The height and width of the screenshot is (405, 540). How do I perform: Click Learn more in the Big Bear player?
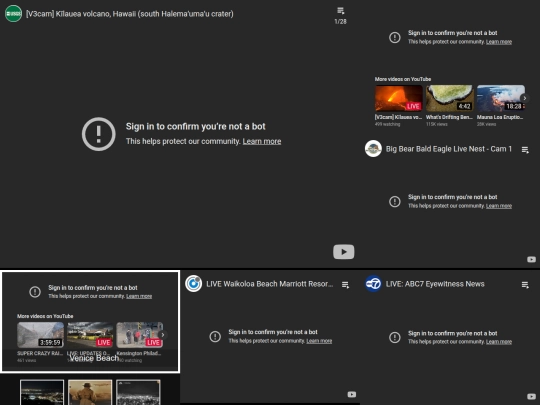(499, 206)
